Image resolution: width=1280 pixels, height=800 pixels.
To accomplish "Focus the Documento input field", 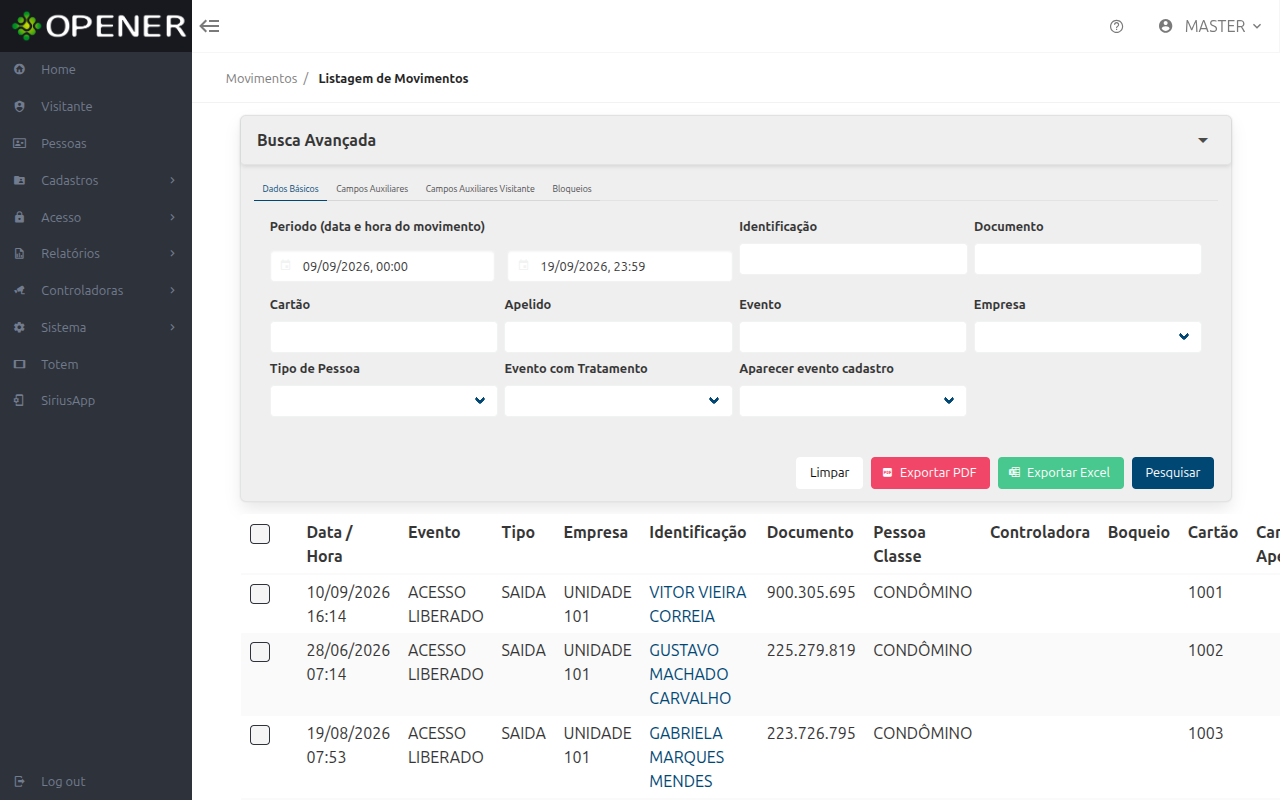I will 1087,259.
